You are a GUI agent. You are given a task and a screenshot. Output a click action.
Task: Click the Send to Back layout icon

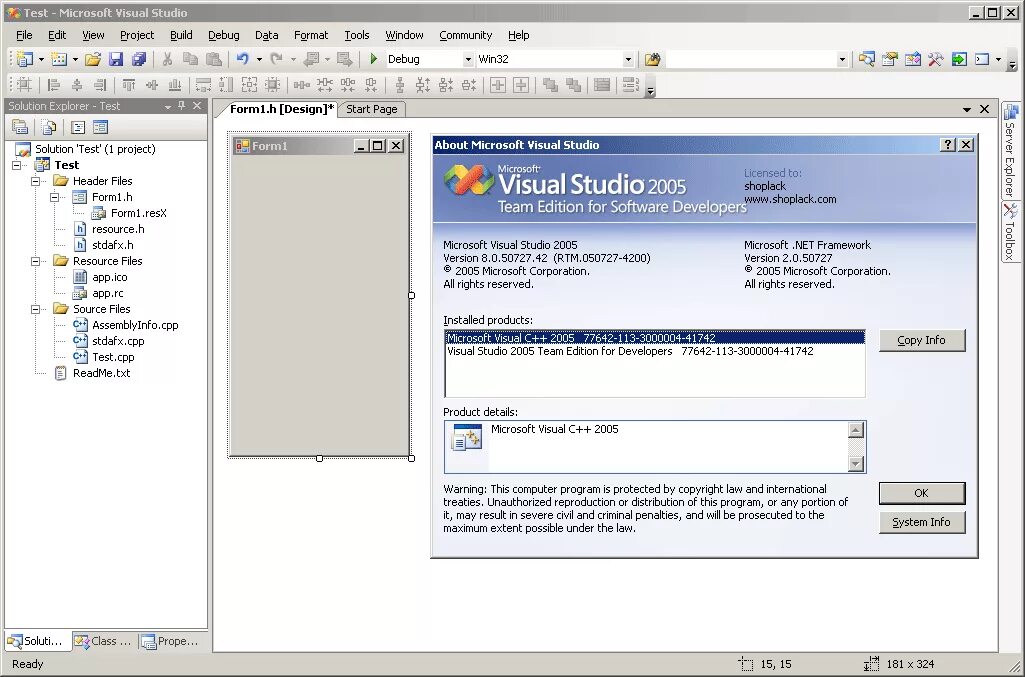[573, 85]
